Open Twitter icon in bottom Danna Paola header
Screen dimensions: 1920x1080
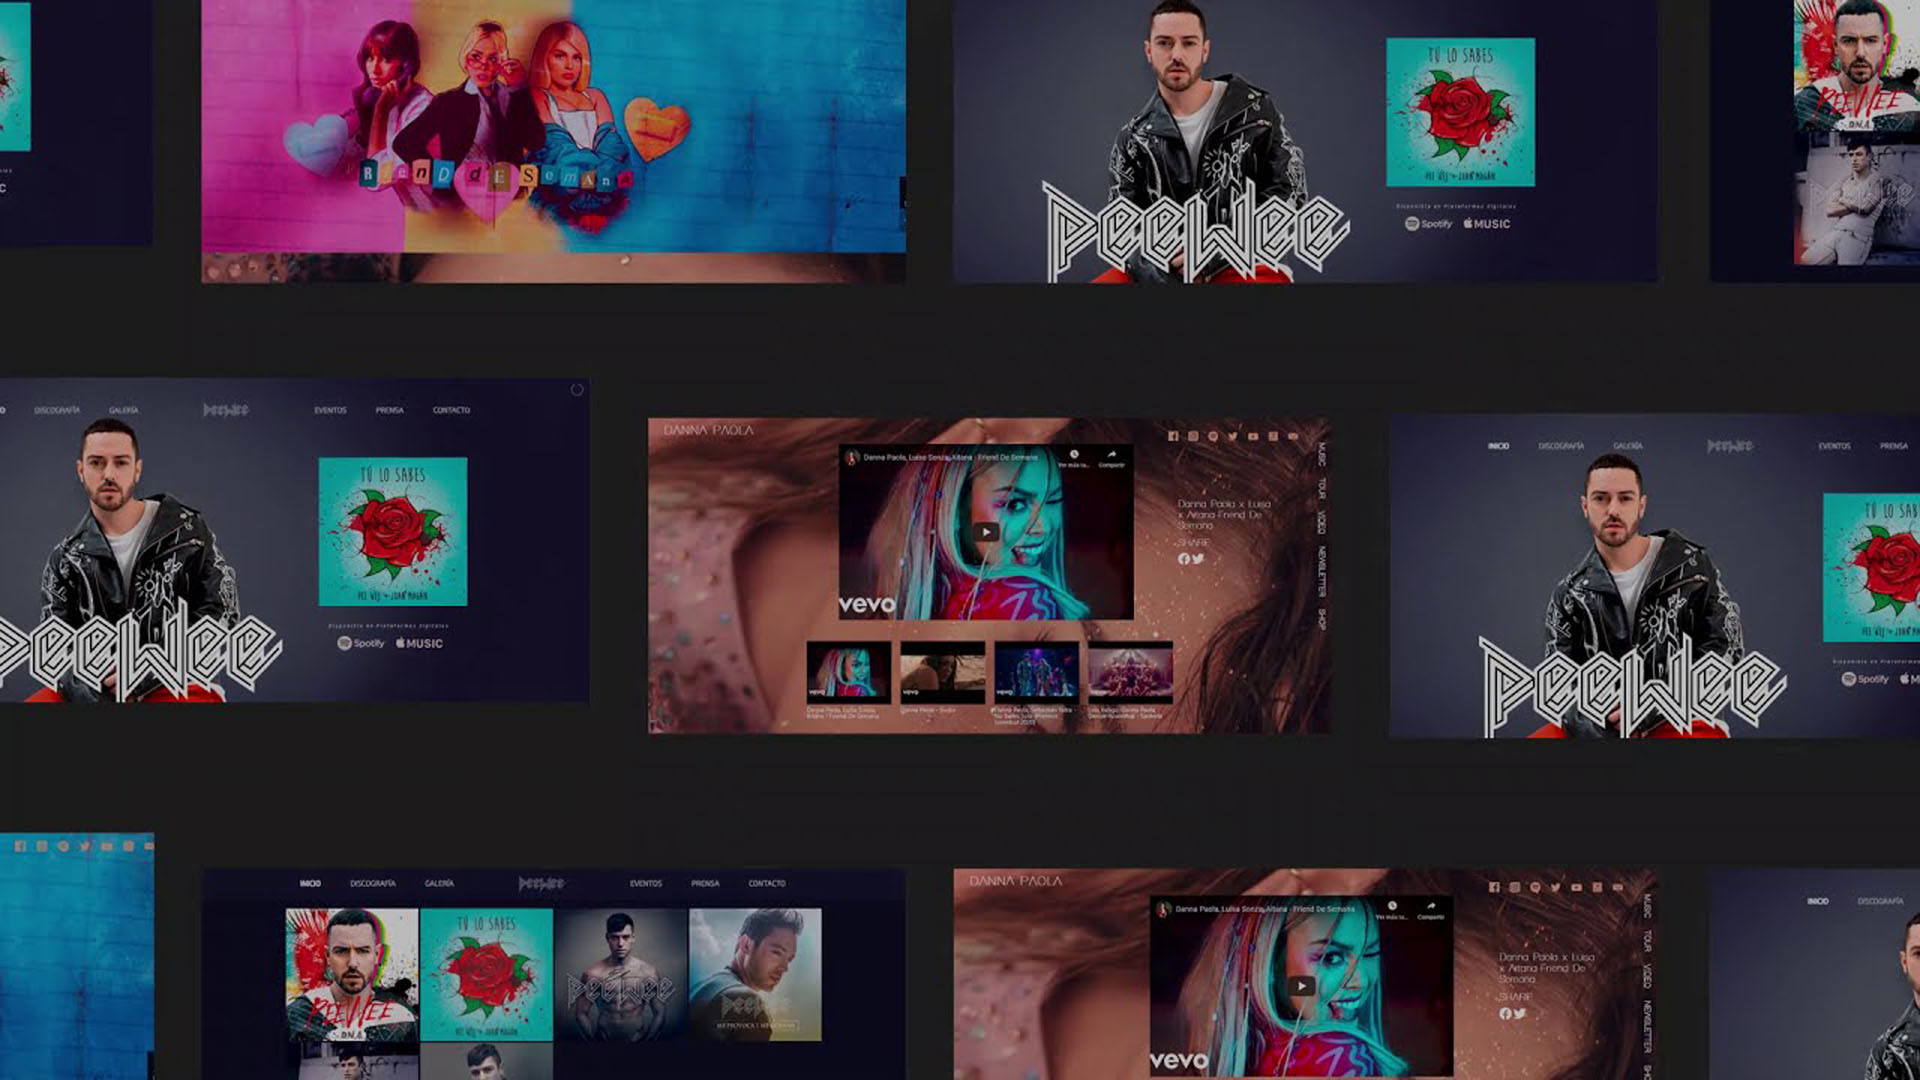pos(1556,887)
